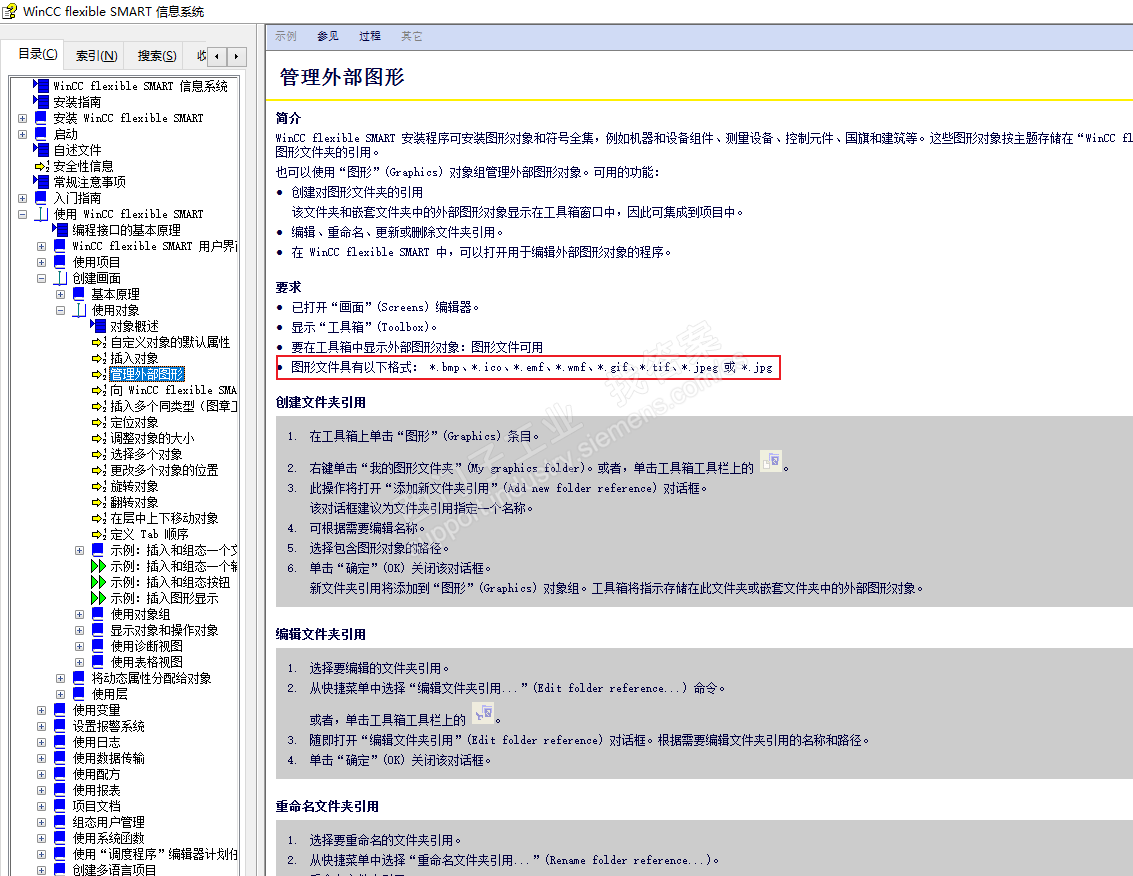The image size is (1133, 876).
Task: Click the arrow icon beside 安全性信息
Action: click(x=42, y=166)
